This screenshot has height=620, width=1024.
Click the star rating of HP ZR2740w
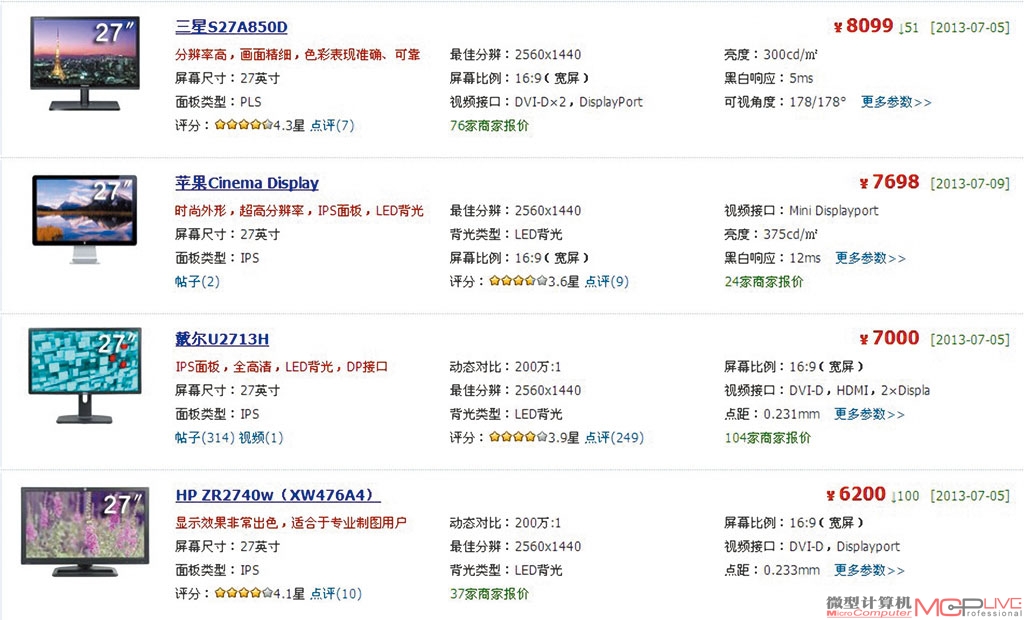pos(243,594)
